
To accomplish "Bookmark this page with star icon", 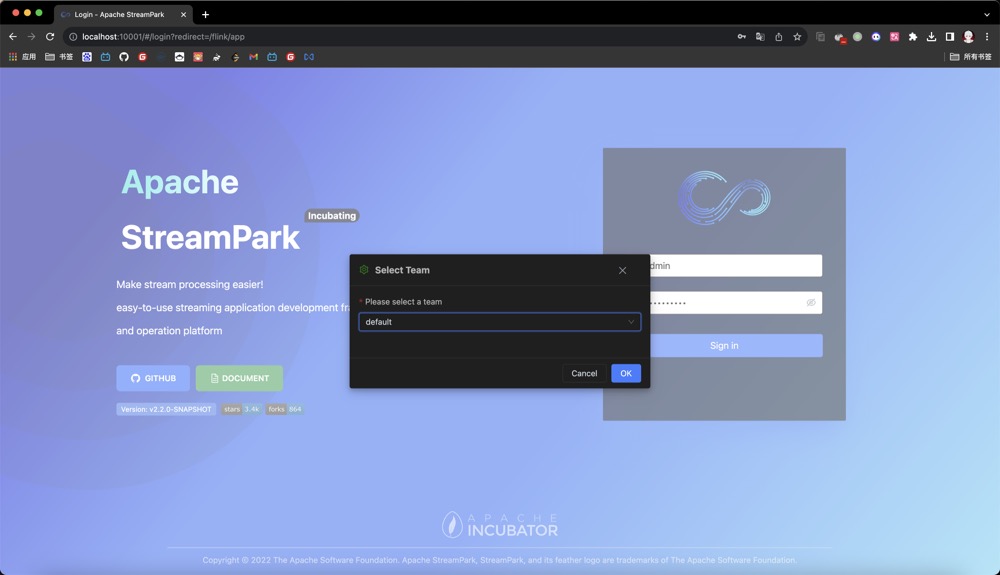I will coord(797,37).
